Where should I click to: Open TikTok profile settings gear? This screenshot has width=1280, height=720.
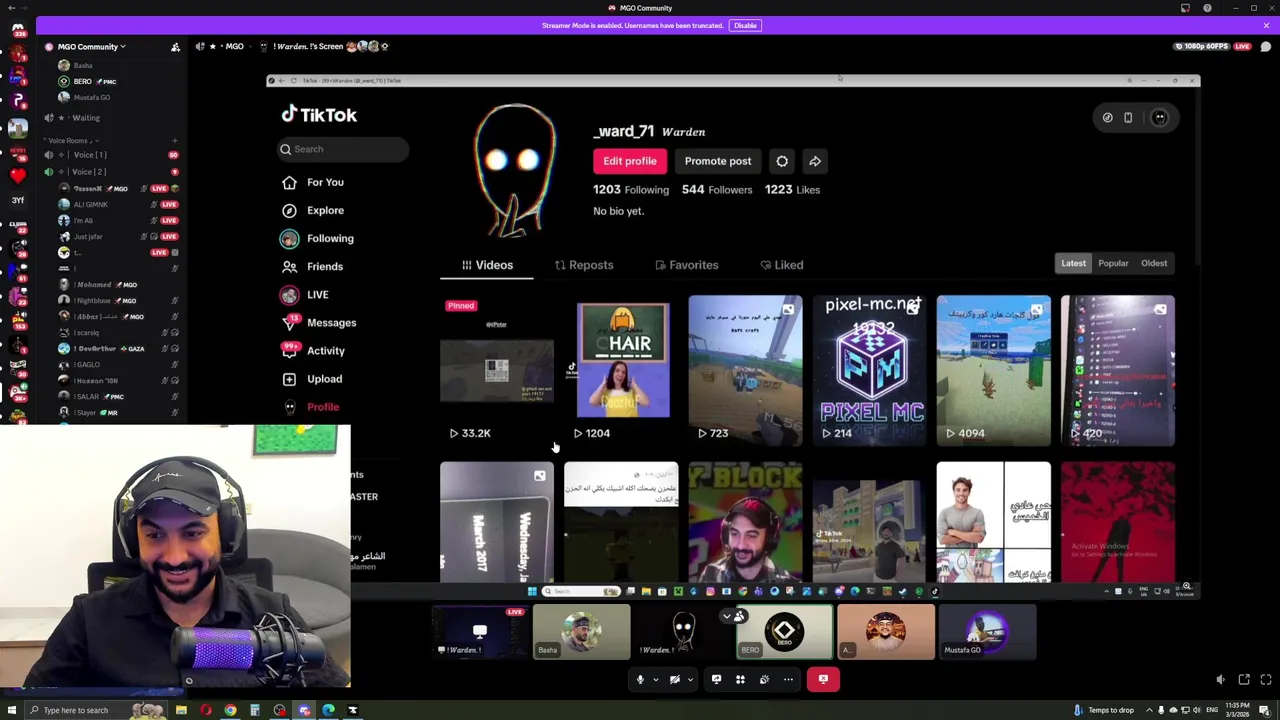782,161
